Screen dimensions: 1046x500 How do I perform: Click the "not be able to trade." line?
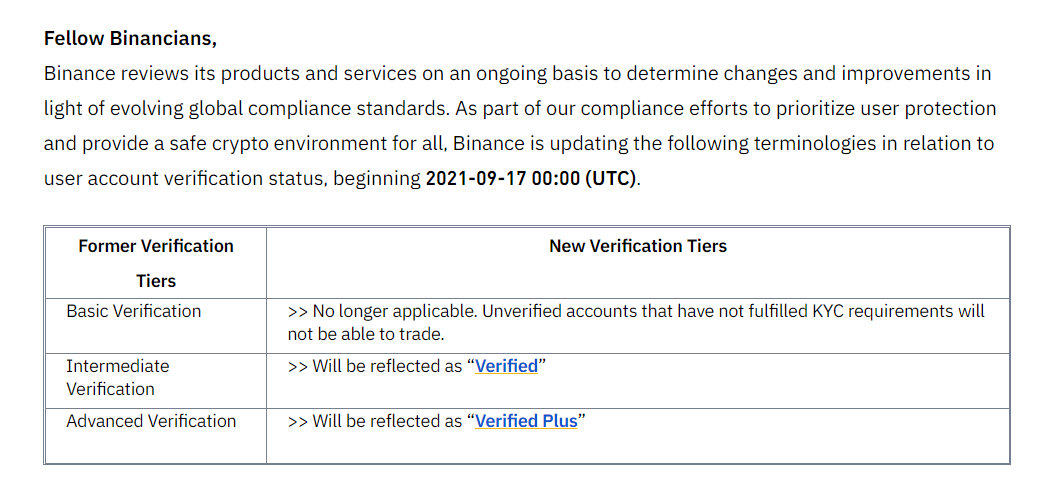(x=366, y=334)
